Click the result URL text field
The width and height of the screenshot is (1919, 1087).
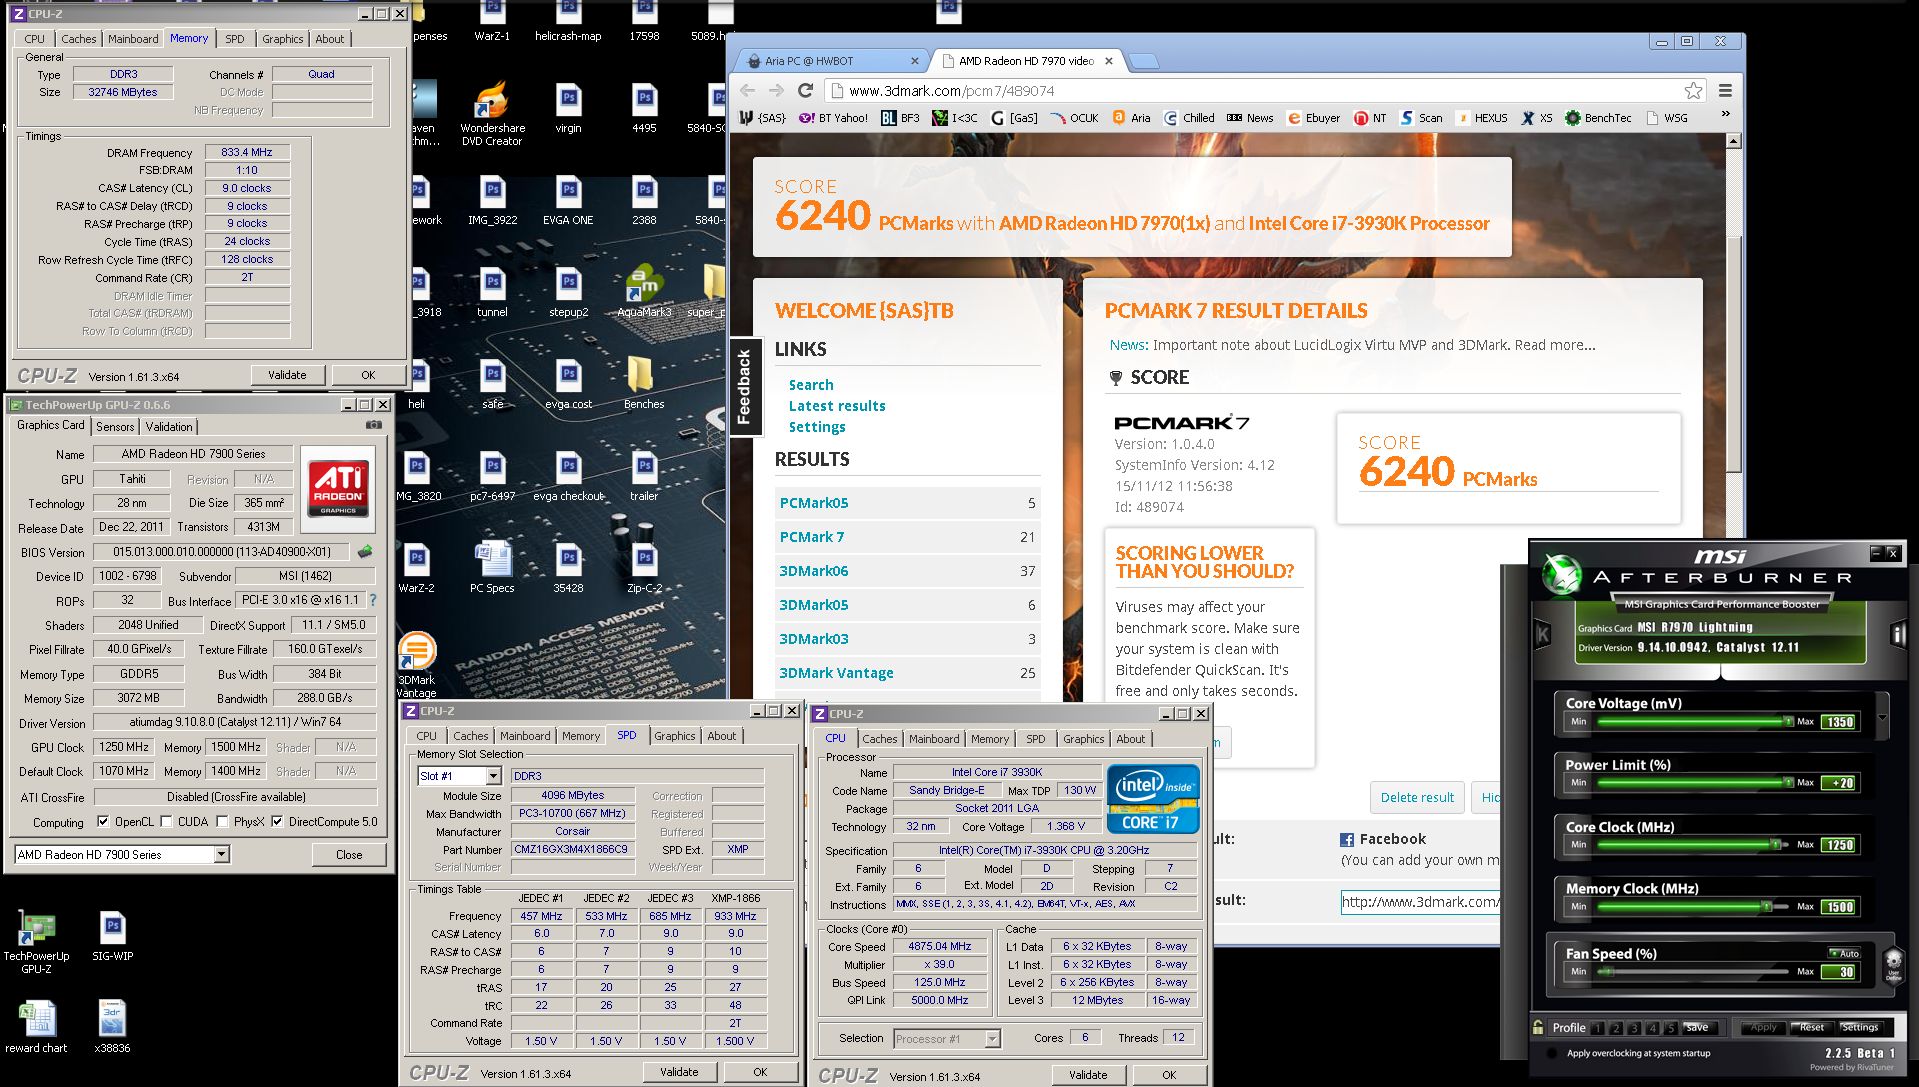1420,902
